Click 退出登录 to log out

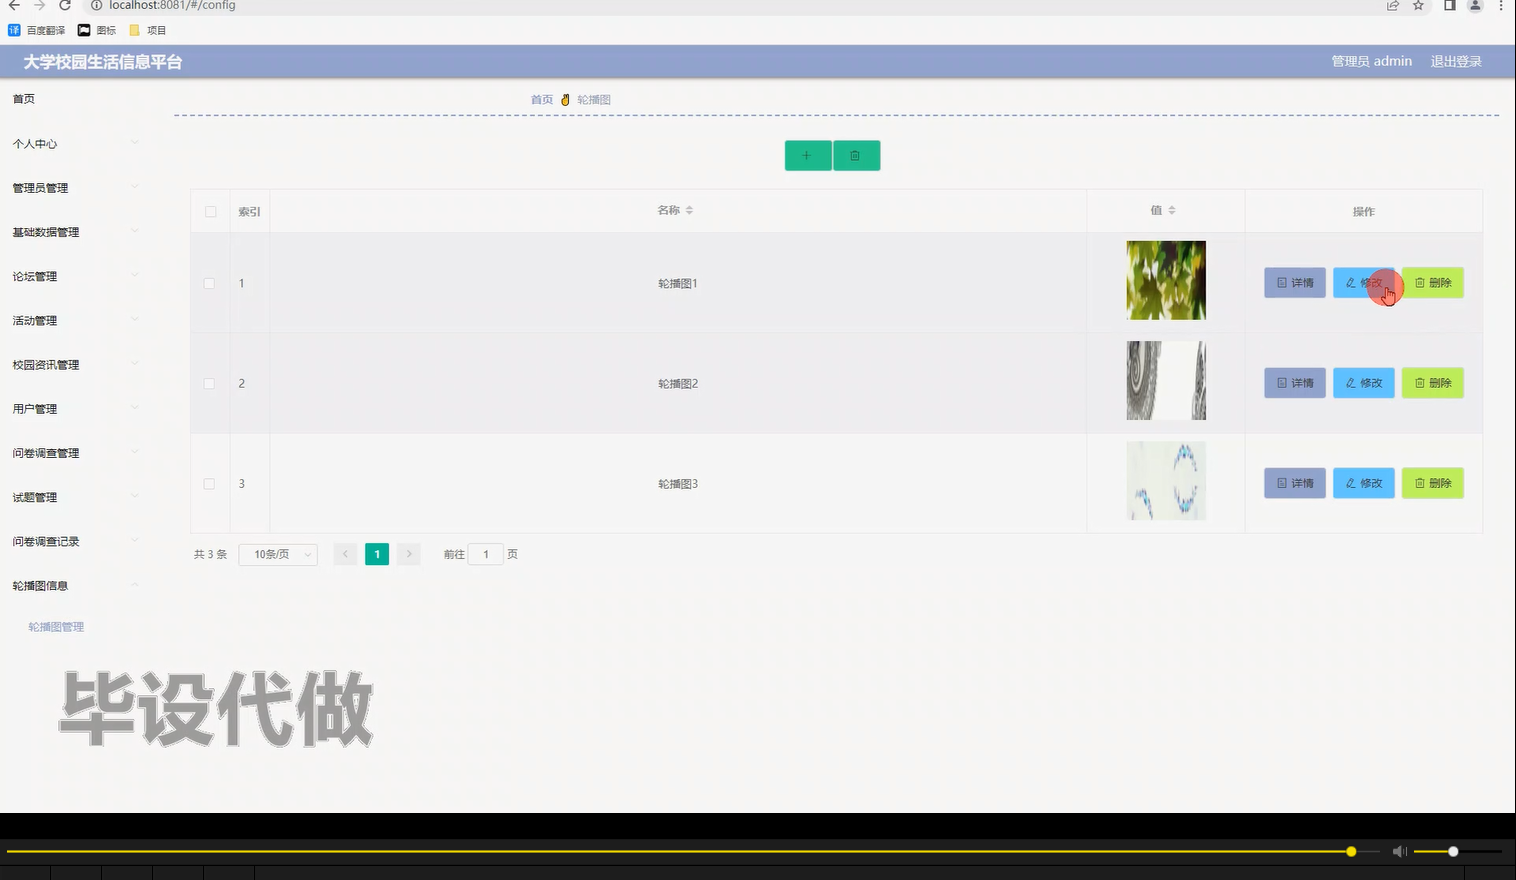pos(1456,61)
